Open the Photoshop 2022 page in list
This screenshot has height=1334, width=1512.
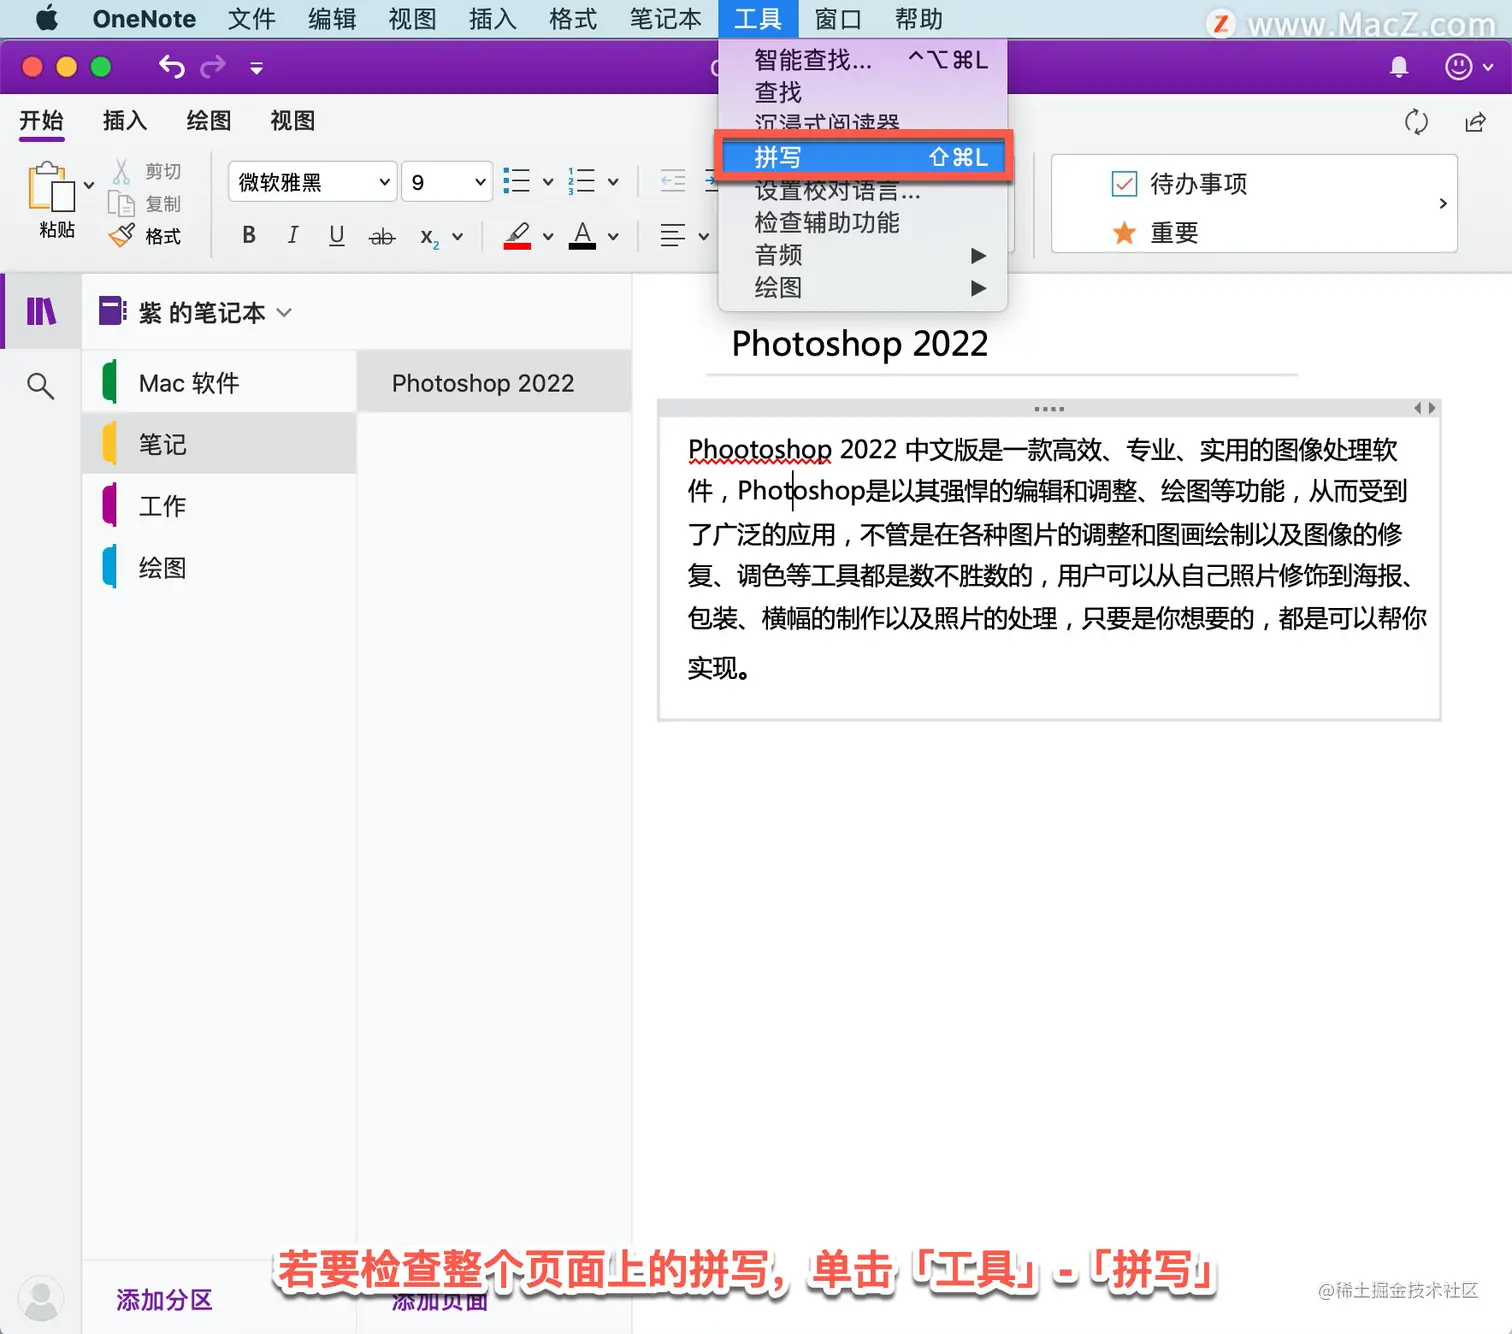point(494,383)
